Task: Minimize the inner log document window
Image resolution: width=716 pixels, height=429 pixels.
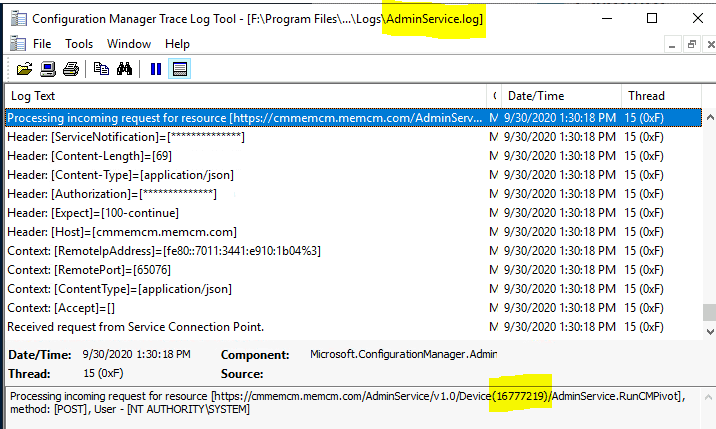Action: 672,44
